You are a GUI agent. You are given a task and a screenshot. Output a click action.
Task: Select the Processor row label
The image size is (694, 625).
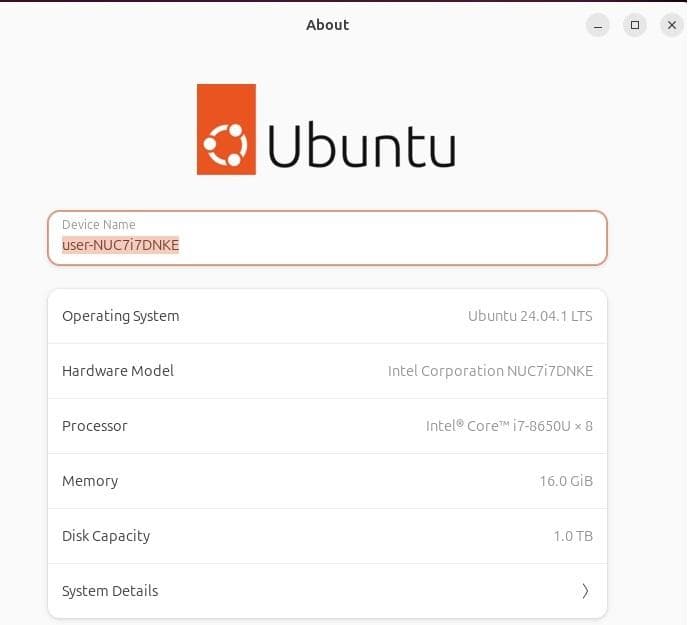click(95, 426)
